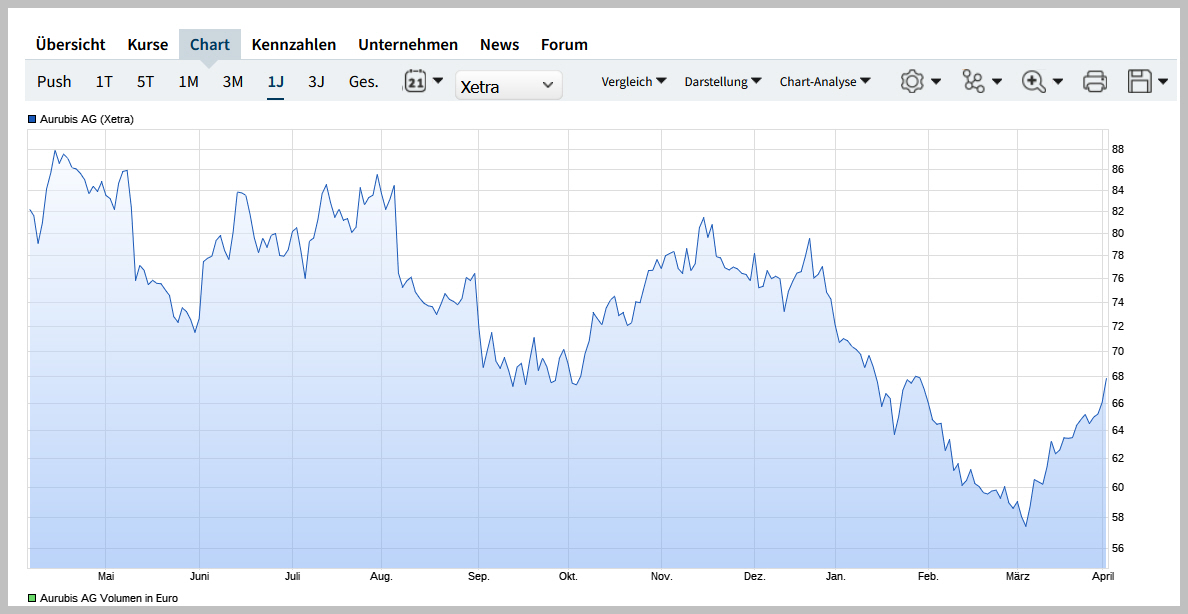The height and width of the screenshot is (614, 1188).
Task: Print the chart using printer icon
Action: click(x=1095, y=81)
